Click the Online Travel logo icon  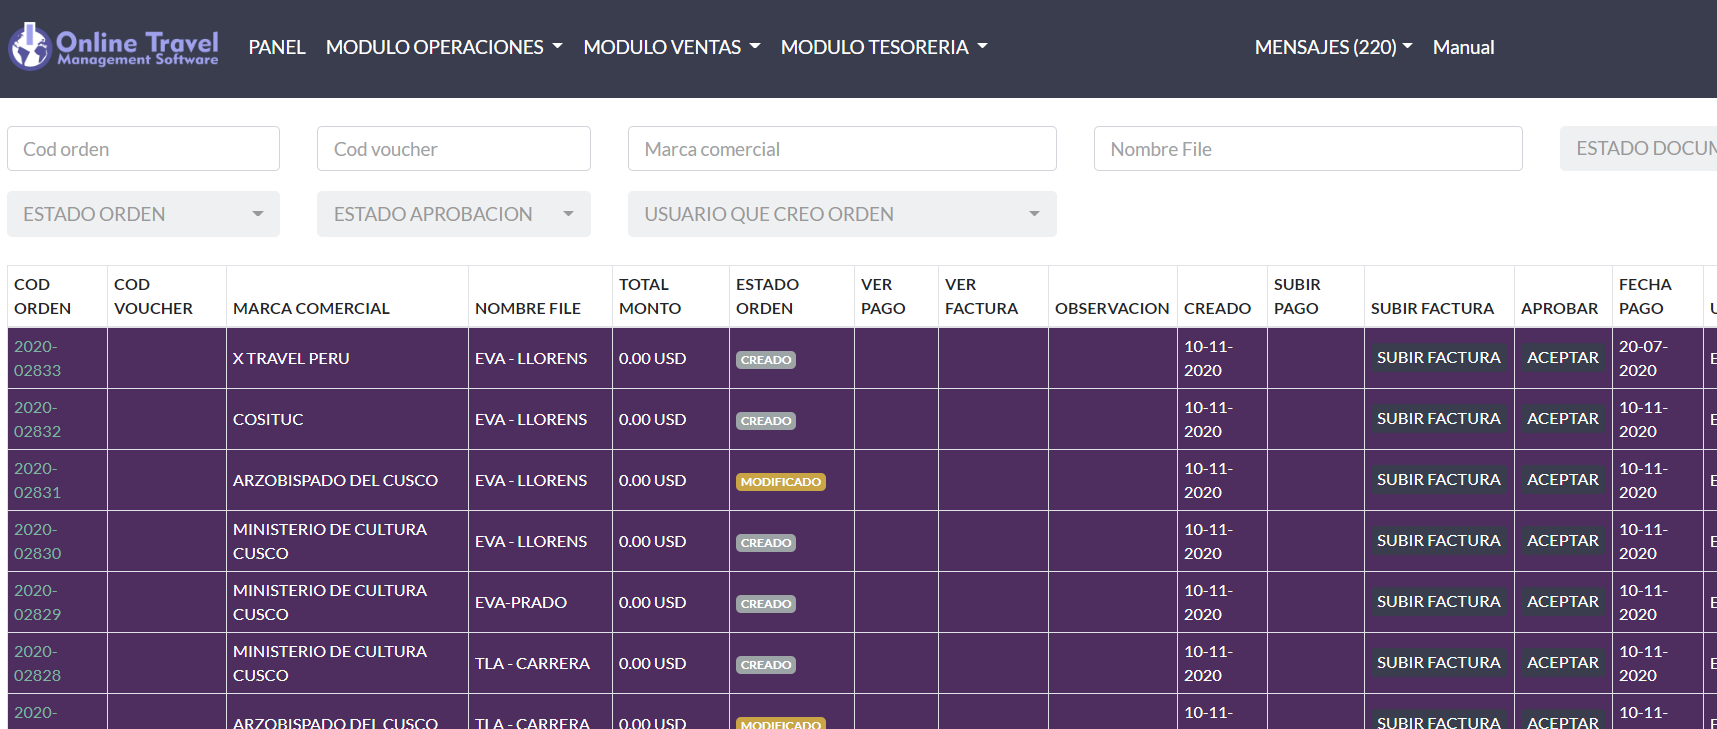[x=30, y=46]
